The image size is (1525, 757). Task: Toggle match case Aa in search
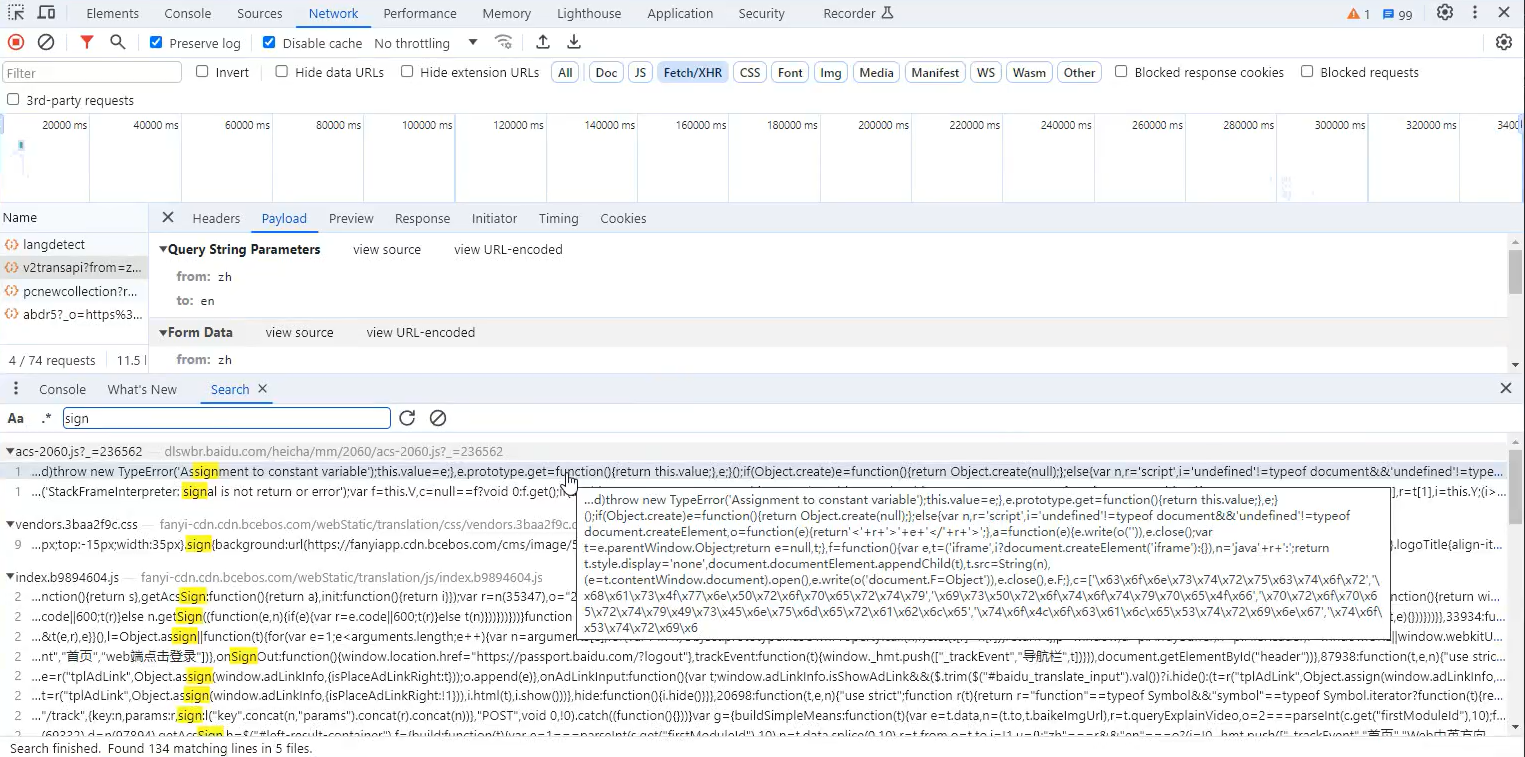coord(16,418)
